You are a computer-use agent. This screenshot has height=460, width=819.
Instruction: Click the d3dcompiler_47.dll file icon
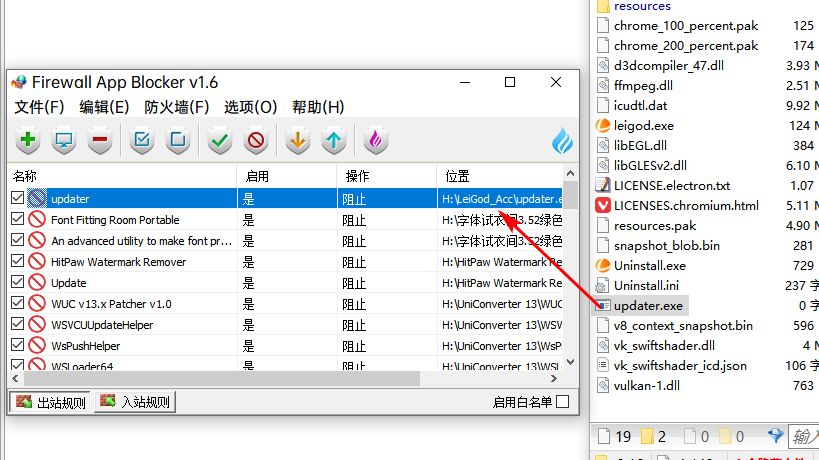pyautogui.click(x=603, y=65)
